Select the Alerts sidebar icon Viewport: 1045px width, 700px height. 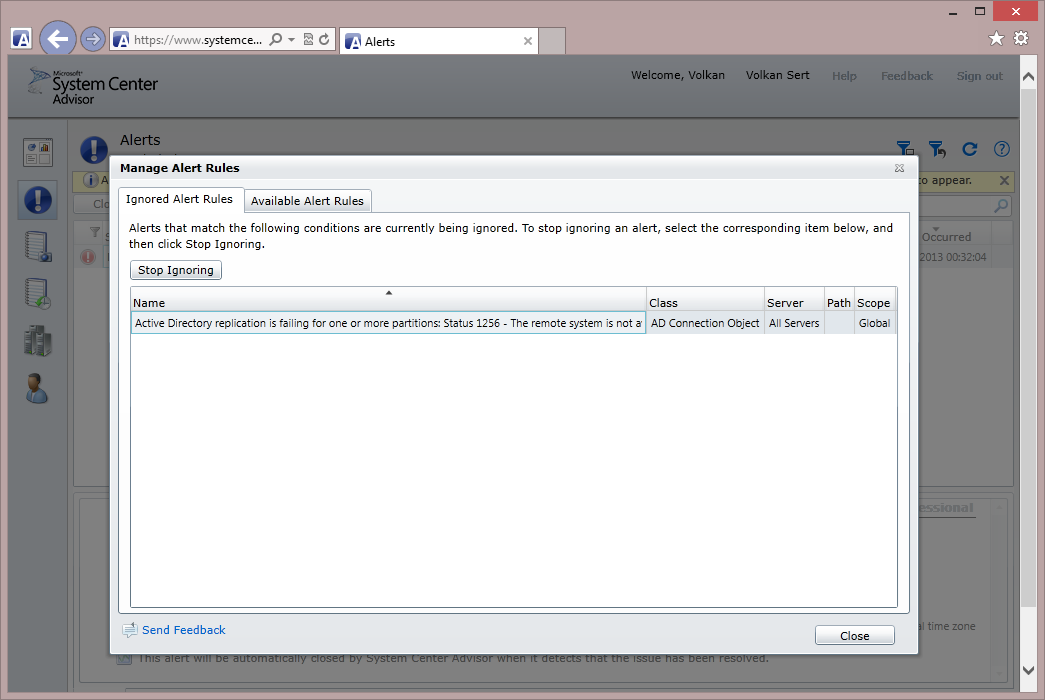(x=37, y=200)
